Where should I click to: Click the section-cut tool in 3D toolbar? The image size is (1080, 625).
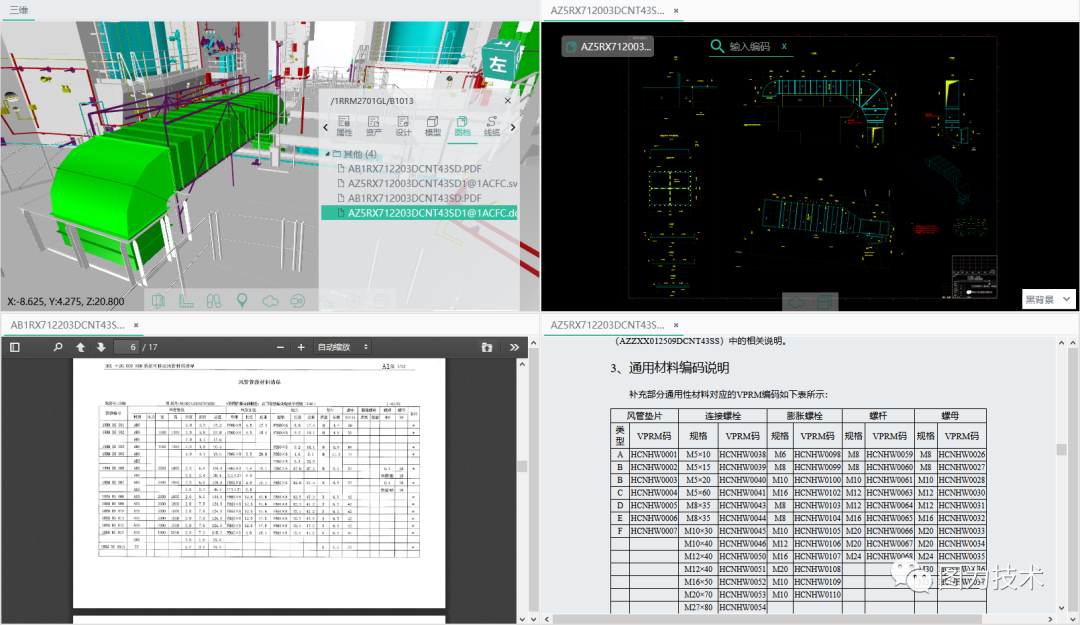(158, 301)
